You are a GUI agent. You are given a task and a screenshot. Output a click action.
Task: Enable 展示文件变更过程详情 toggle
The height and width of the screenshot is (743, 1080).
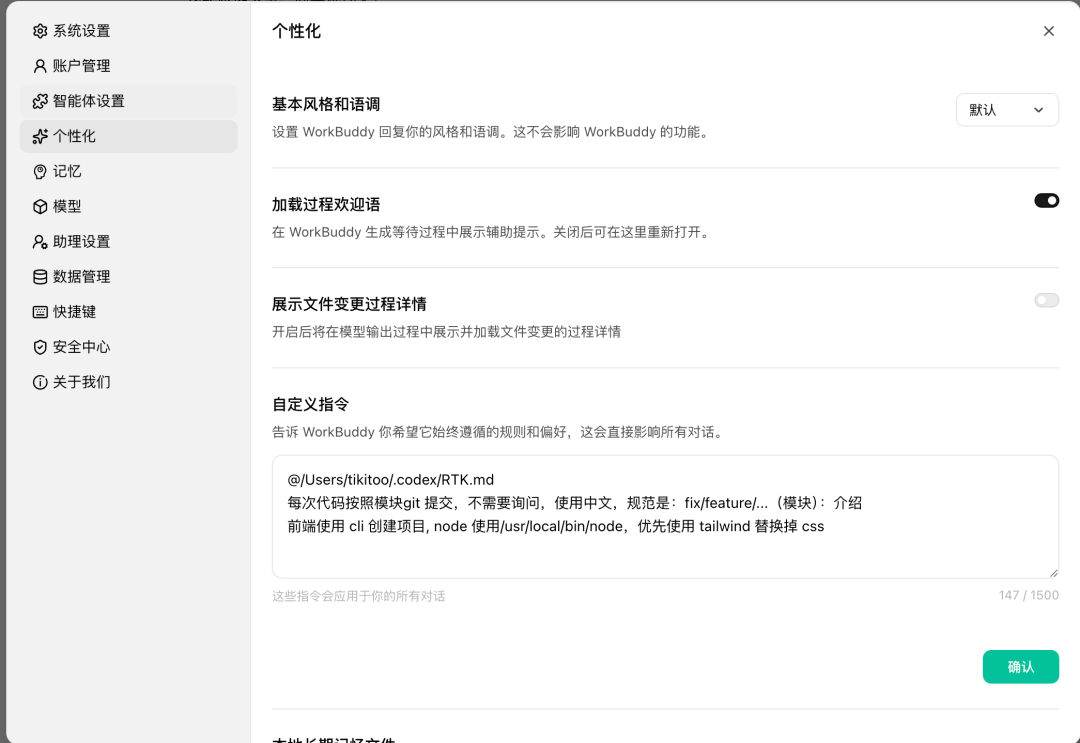pos(1046,300)
